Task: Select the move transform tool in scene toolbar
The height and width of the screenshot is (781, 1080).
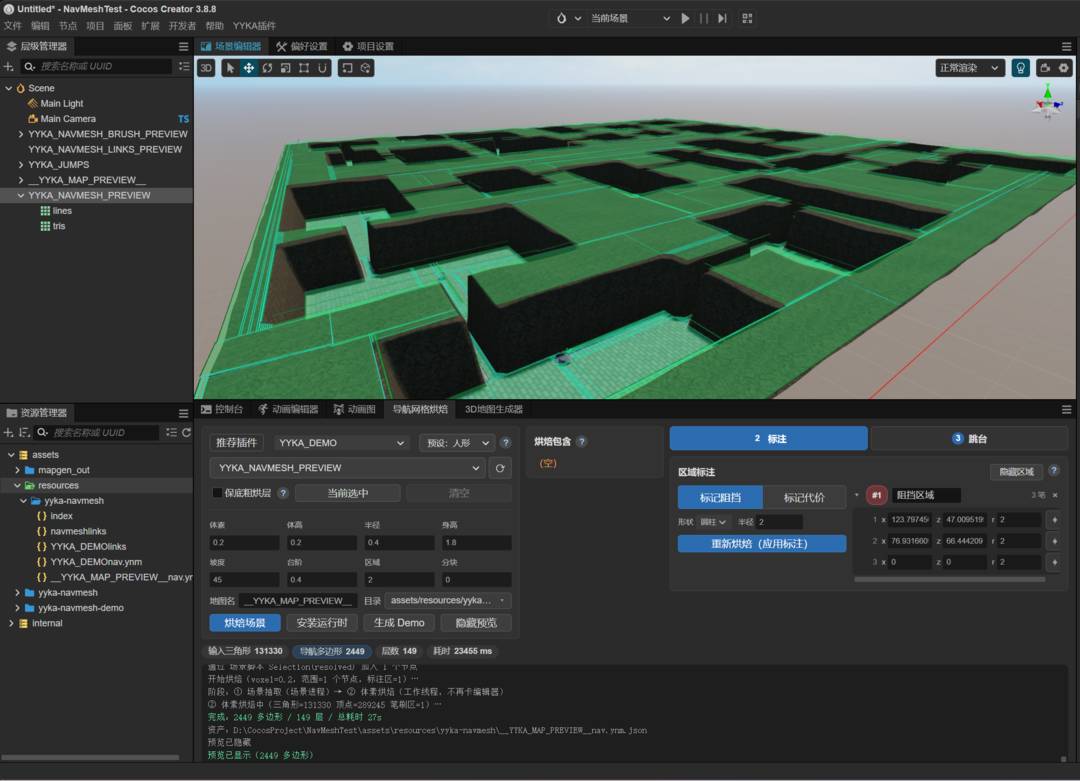Action: tap(249, 67)
